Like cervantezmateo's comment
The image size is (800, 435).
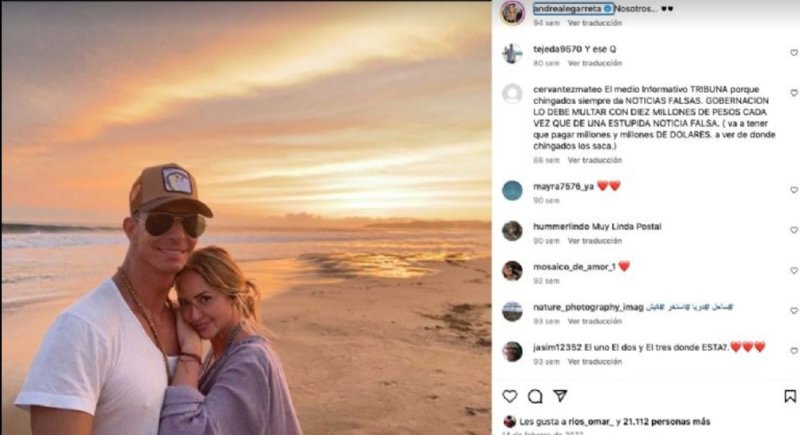794,93
